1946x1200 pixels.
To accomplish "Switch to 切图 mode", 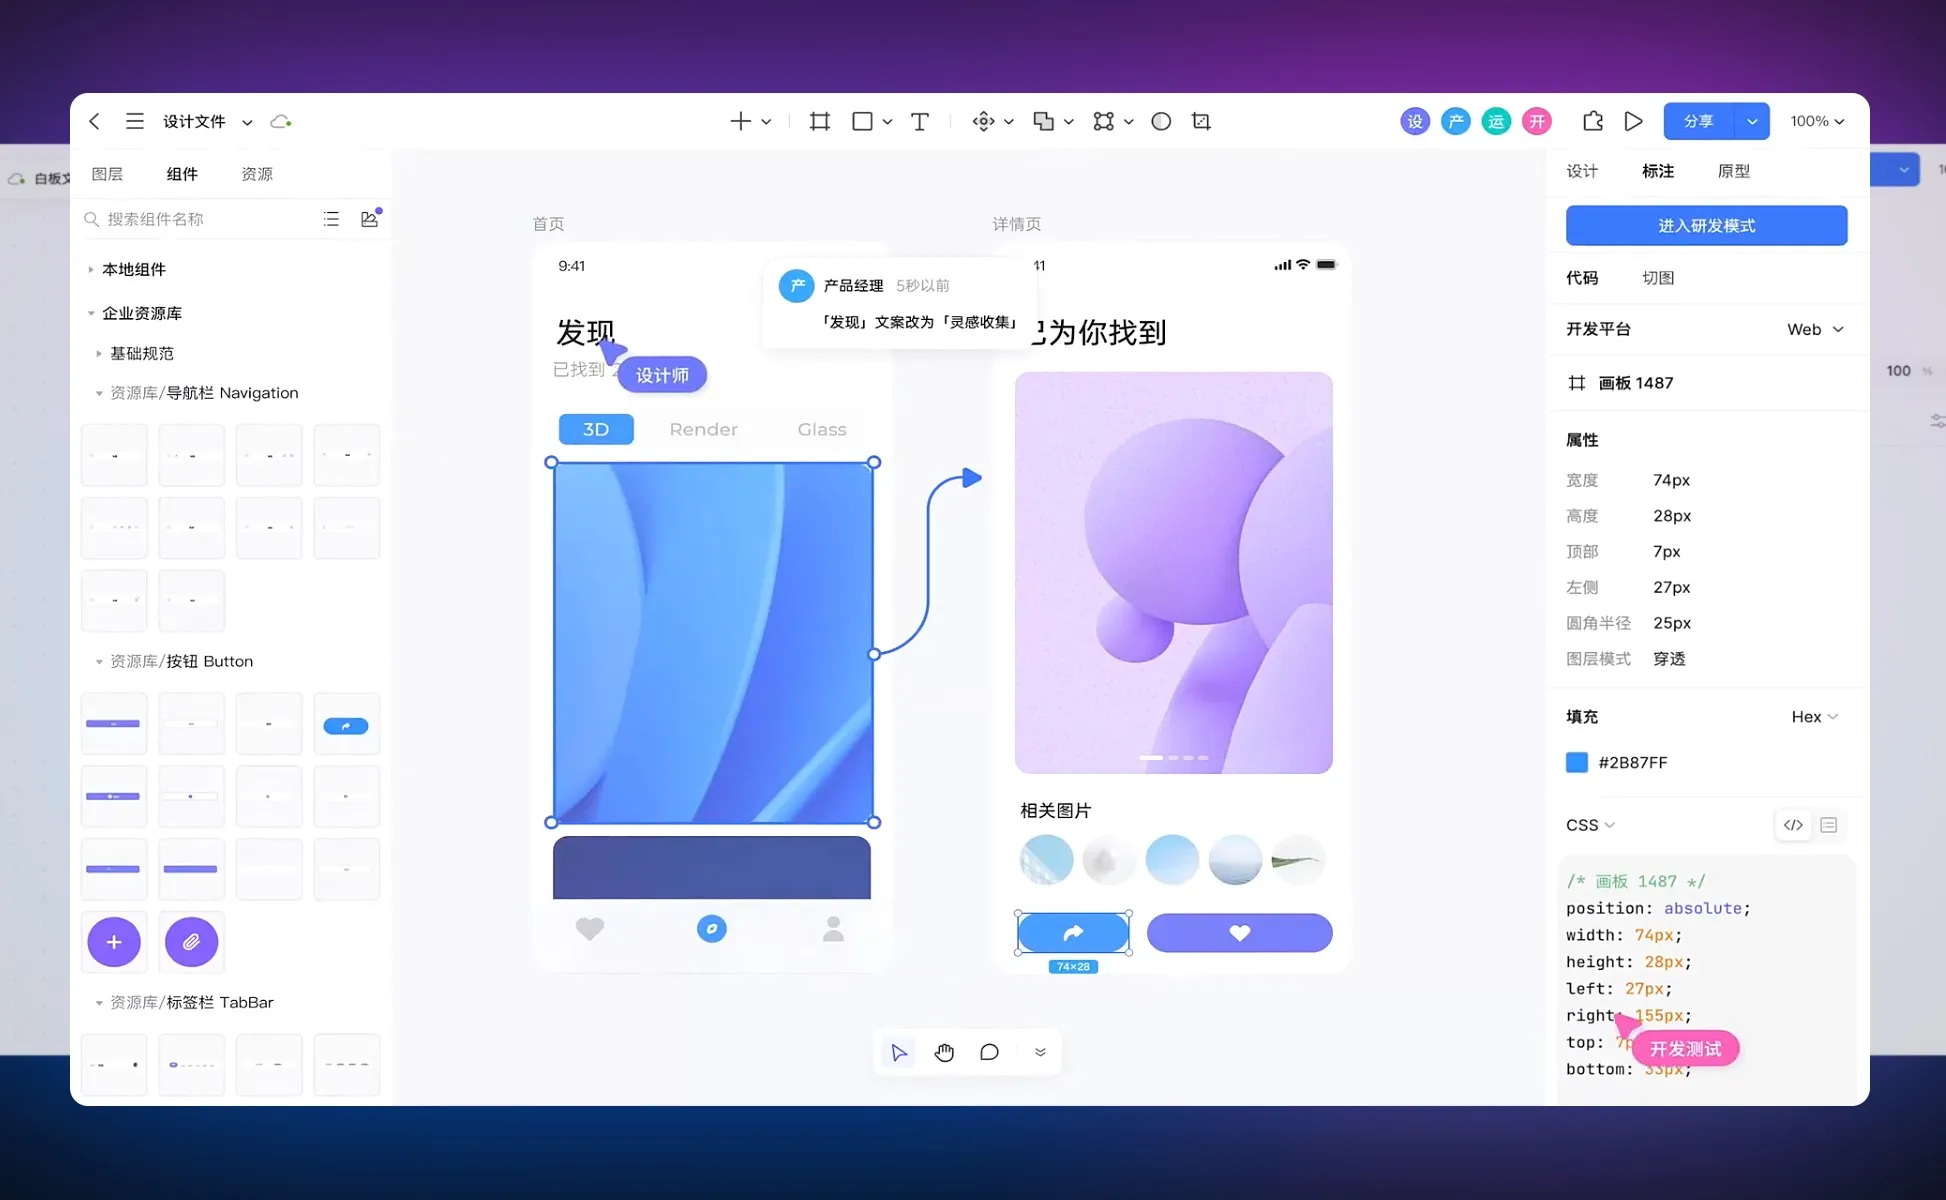I will pyautogui.click(x=1657, y=278).
